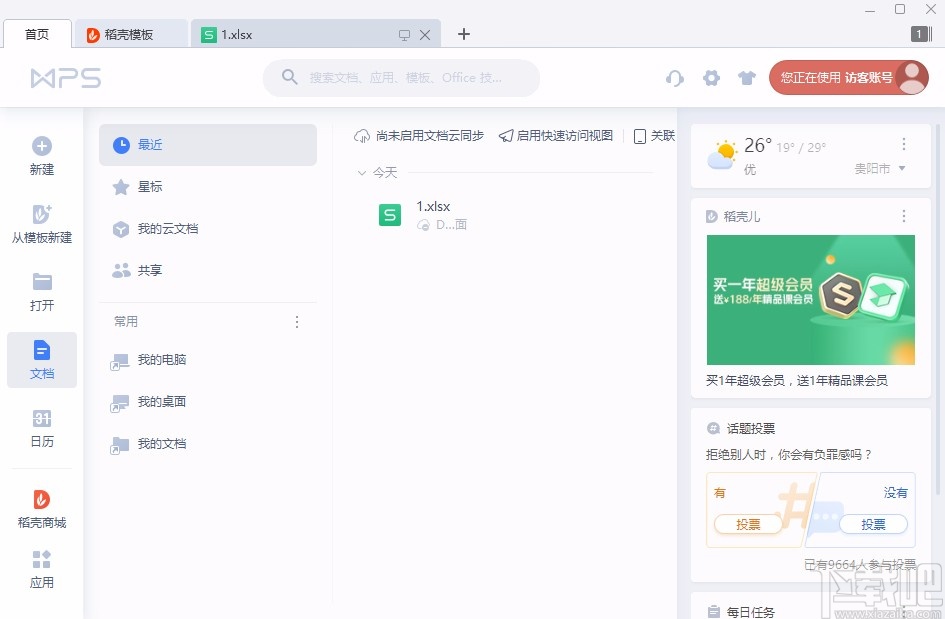Open the weather card more options menu
Screen dimensions: 945x619
tap(903, 144)
